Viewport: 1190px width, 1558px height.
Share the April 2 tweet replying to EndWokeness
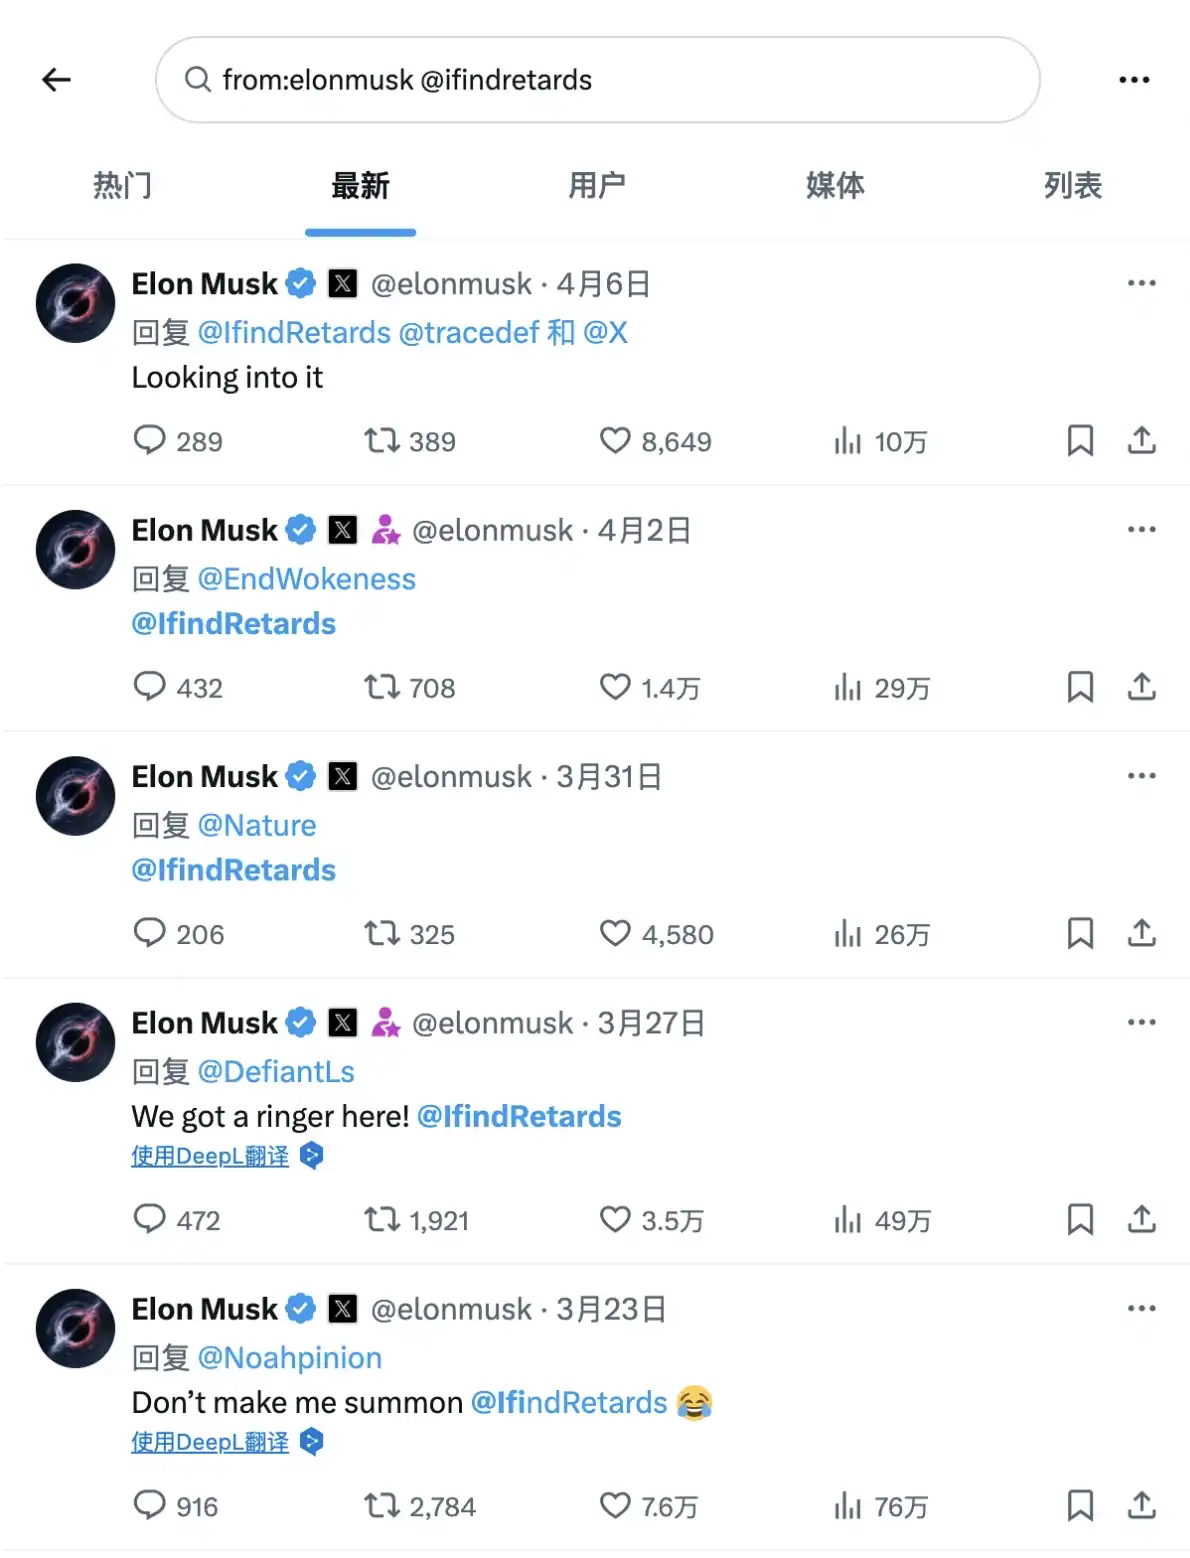1141,687
